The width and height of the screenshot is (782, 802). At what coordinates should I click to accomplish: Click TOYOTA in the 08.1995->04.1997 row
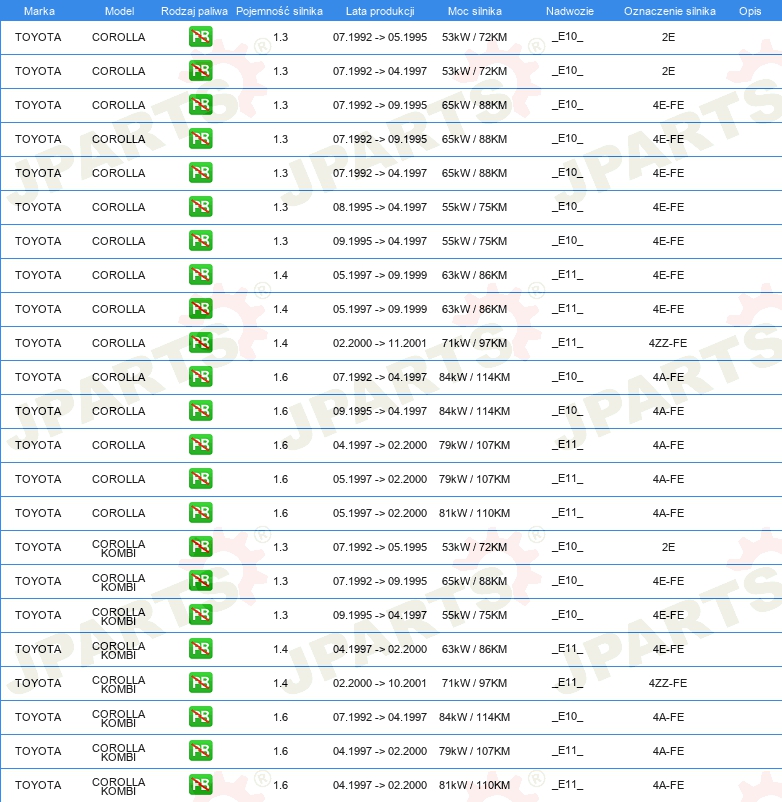pos(38,207)
